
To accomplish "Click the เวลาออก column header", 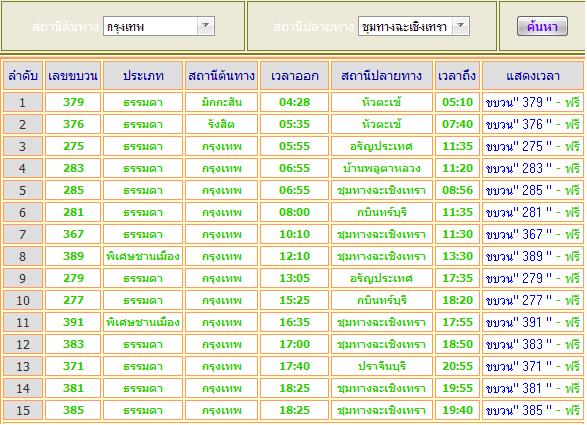I will pyautogui.click(x=295, y=76).
